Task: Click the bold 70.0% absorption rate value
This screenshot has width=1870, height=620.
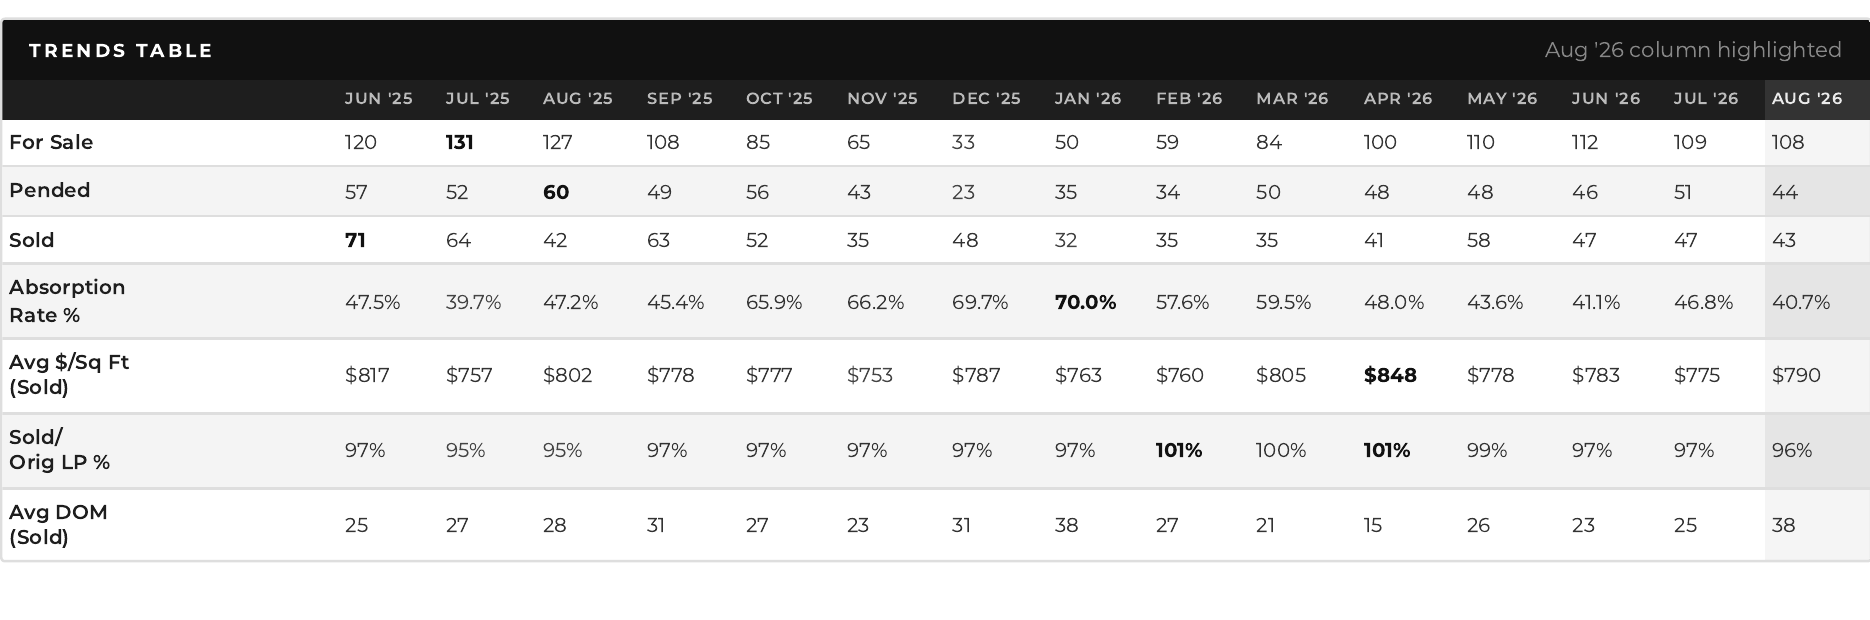Action: [x=1085, y=302]
